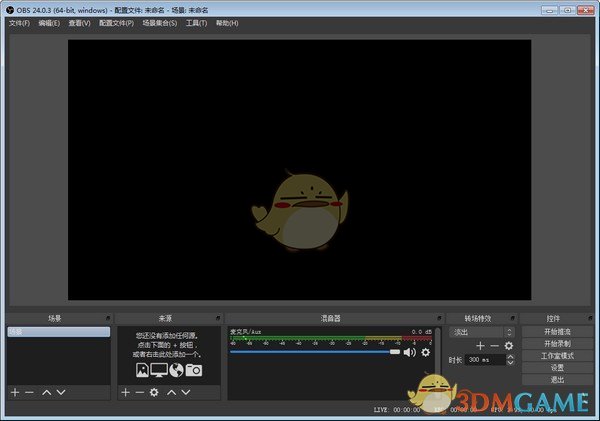Viewport: 600px width, 421px height.
Task: Move the scene down in Scenes panel
Action: (61, 392)
